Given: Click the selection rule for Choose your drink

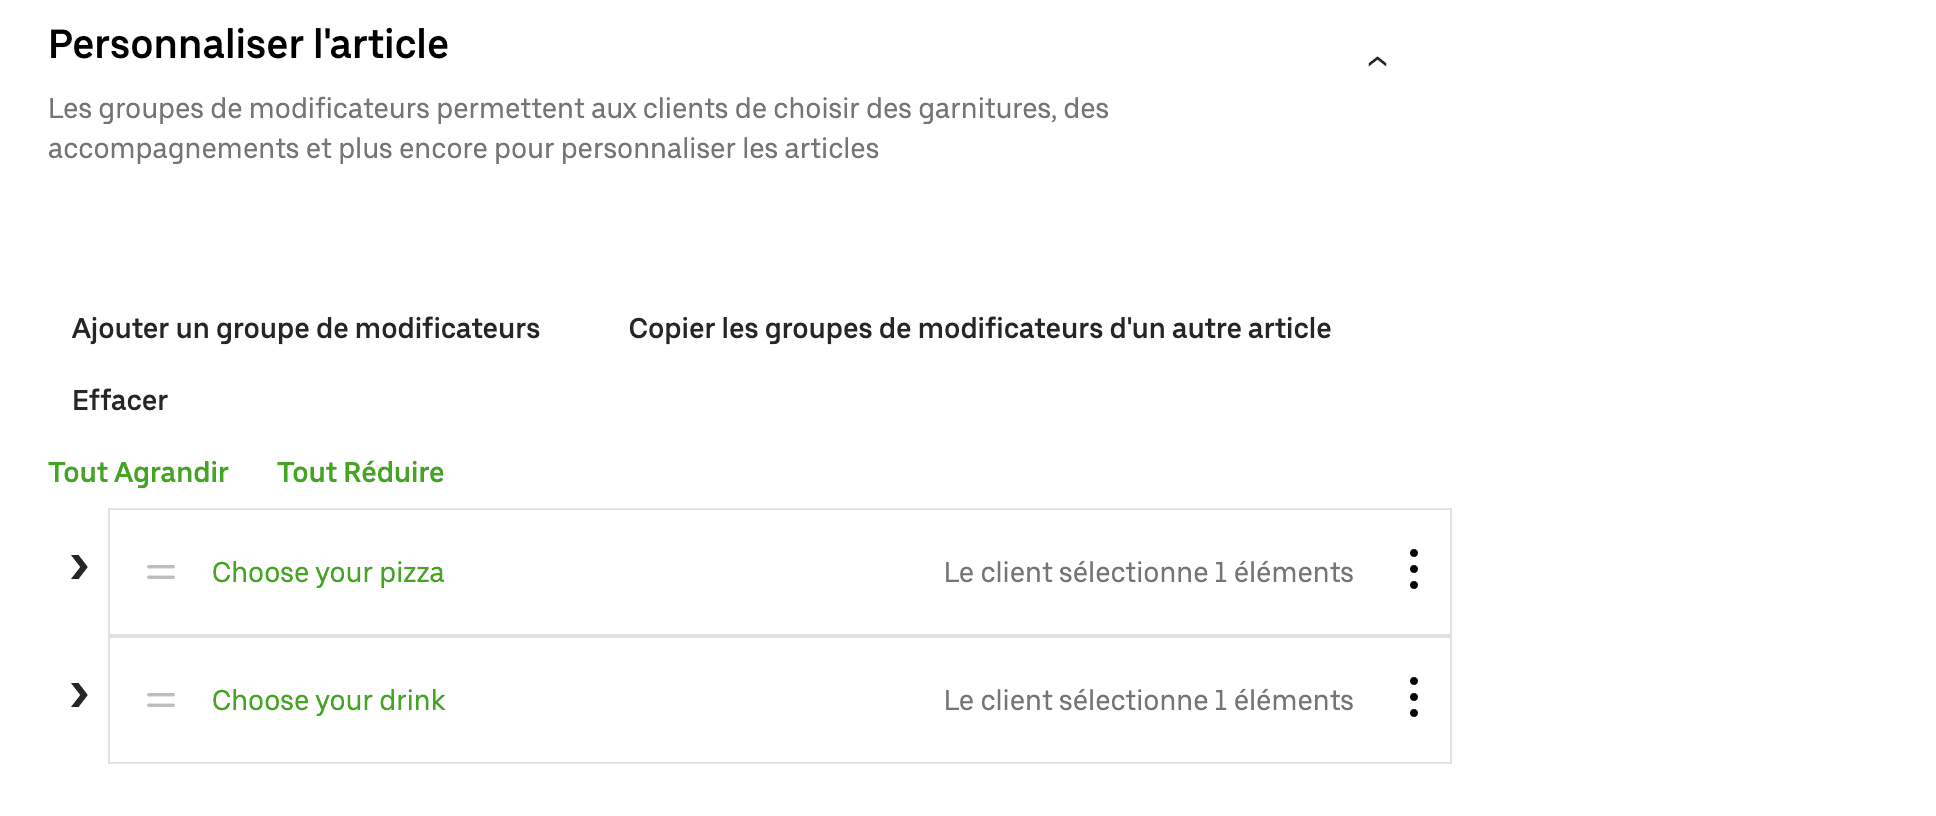Looking at the screenshot, I should point(1148,700).
